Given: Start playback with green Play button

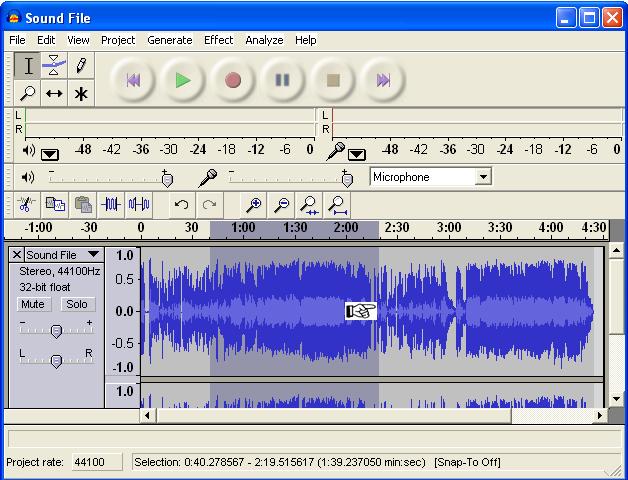Looking at the screenshot, I should pyautogui.click(x=183, y=80).
